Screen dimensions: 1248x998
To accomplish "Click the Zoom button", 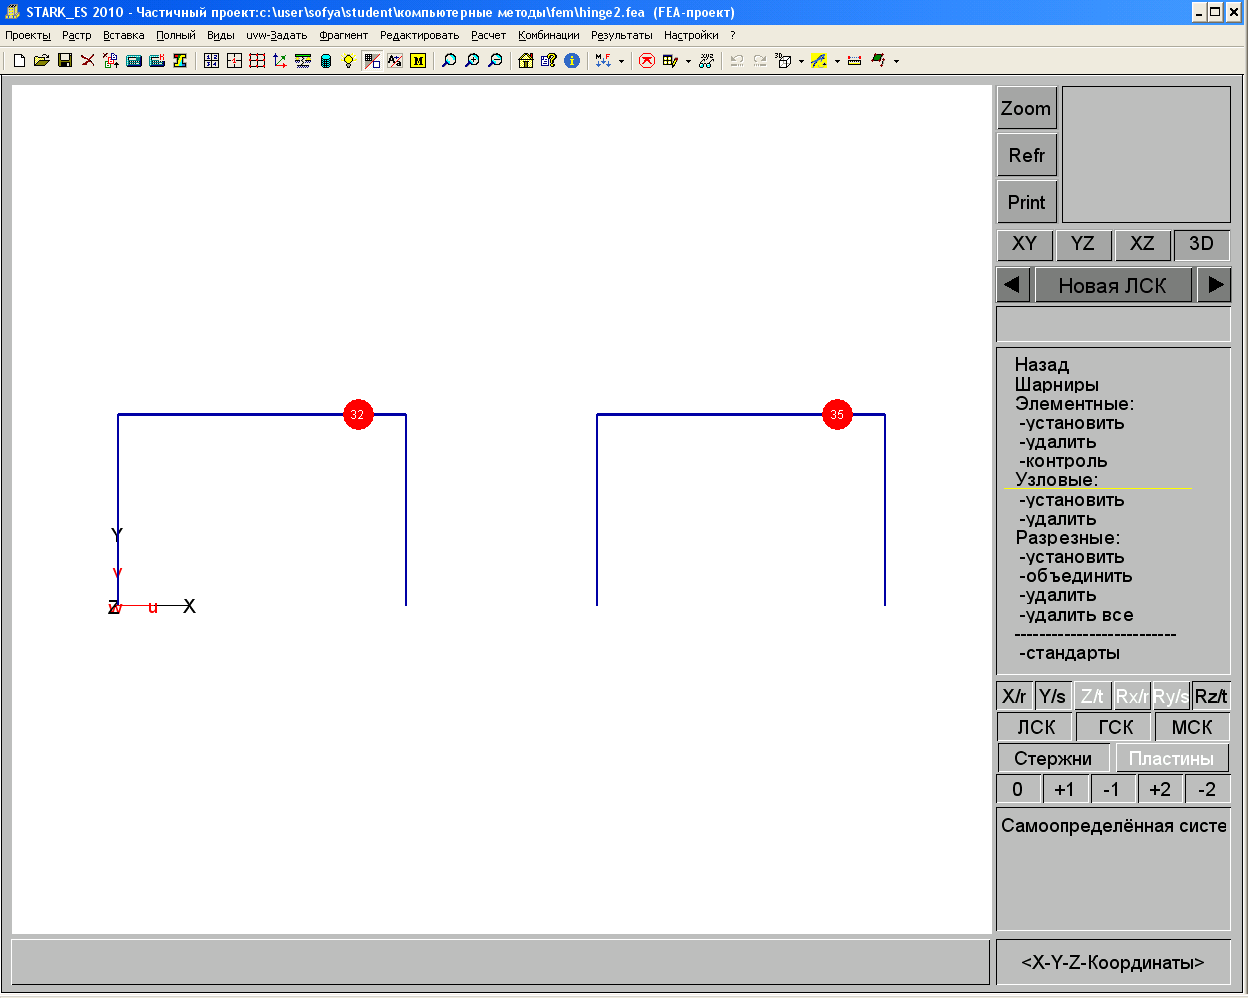I will tap(1026, 108).
